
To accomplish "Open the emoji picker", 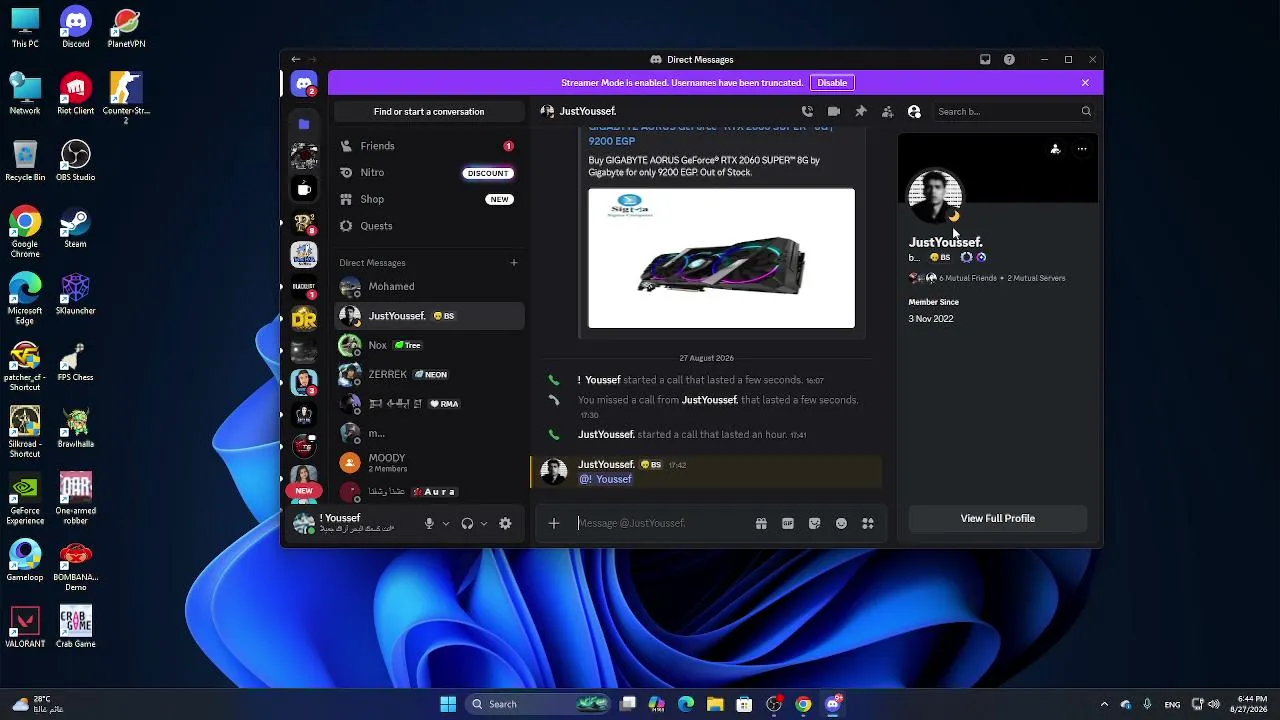I will tap(841, 523).
